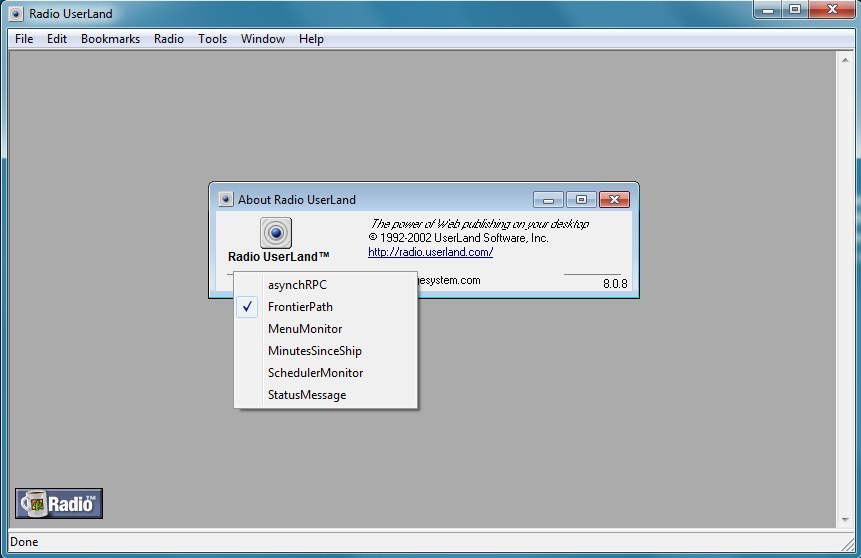861x558 pixels.
Task: Open the File menu
Action: pyautogui.click(x=24, y=39)
